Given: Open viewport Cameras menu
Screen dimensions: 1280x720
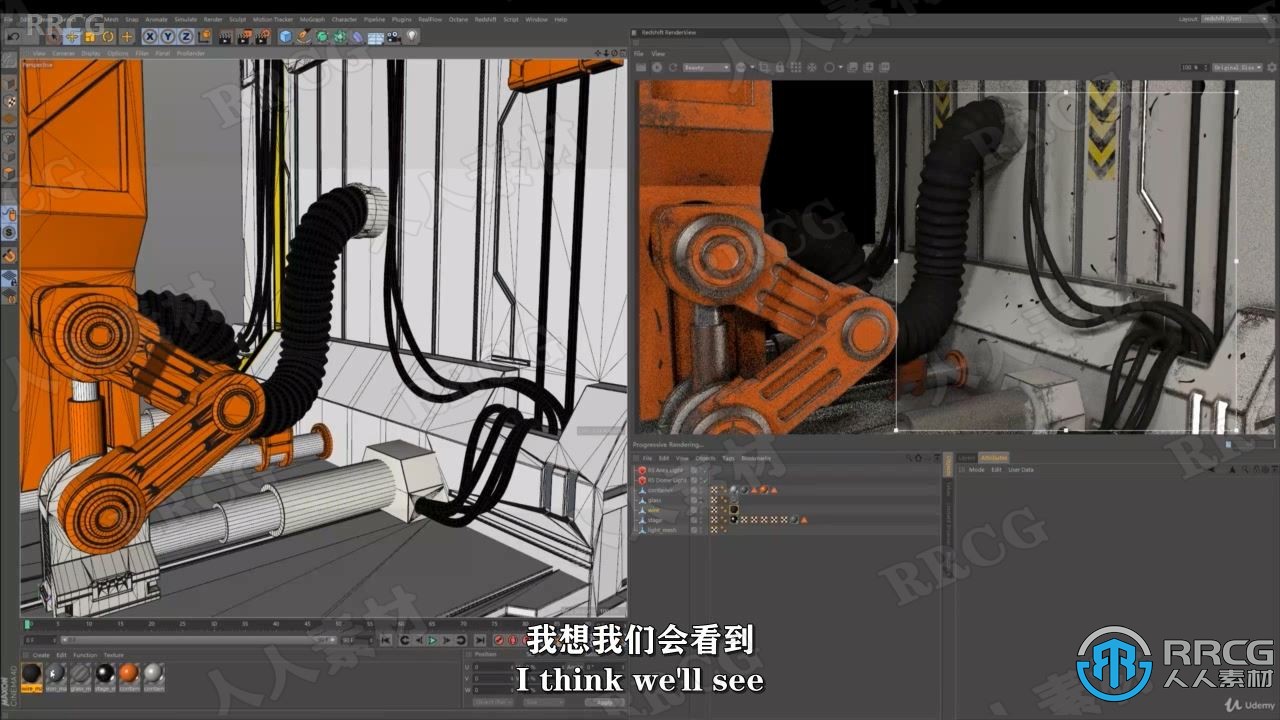Looking at the screenshot, I should pos(63,53).
